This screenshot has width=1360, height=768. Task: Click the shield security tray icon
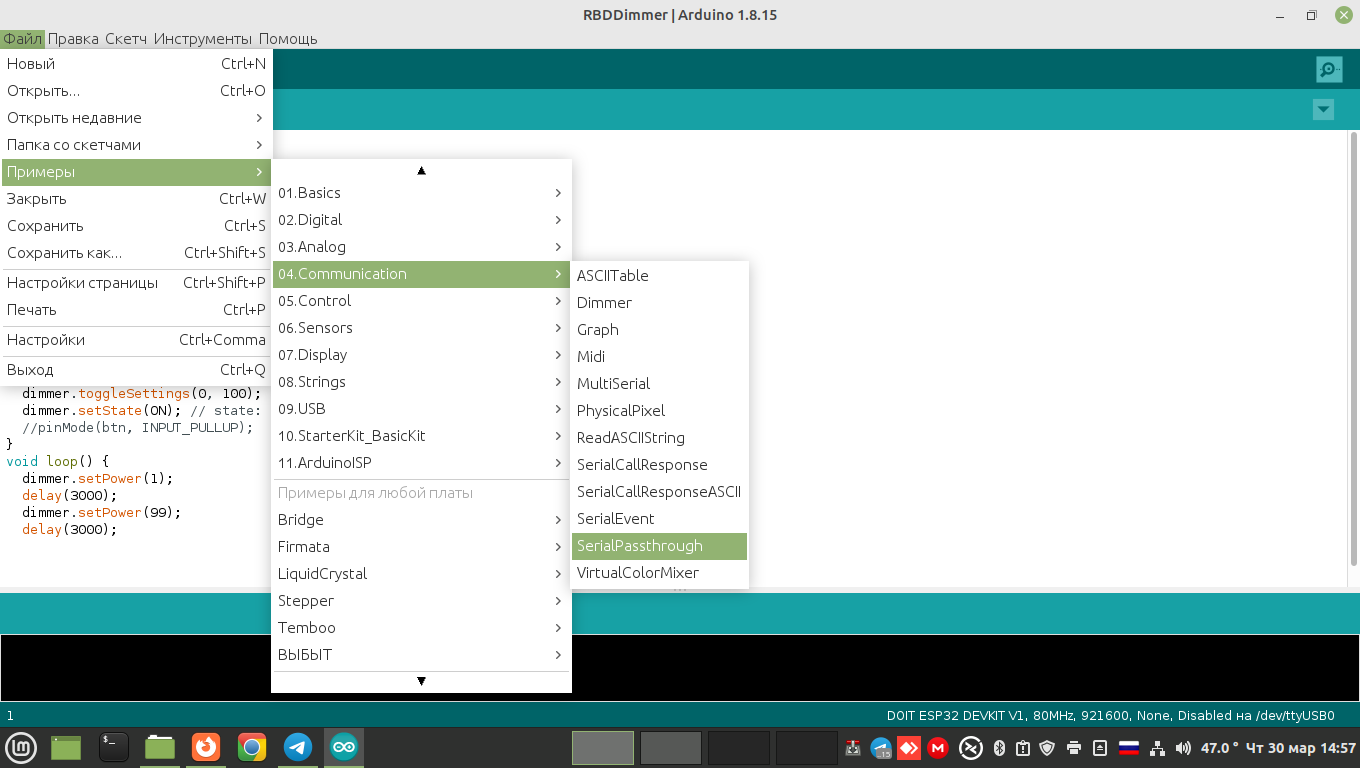[x=1048, y=747]
